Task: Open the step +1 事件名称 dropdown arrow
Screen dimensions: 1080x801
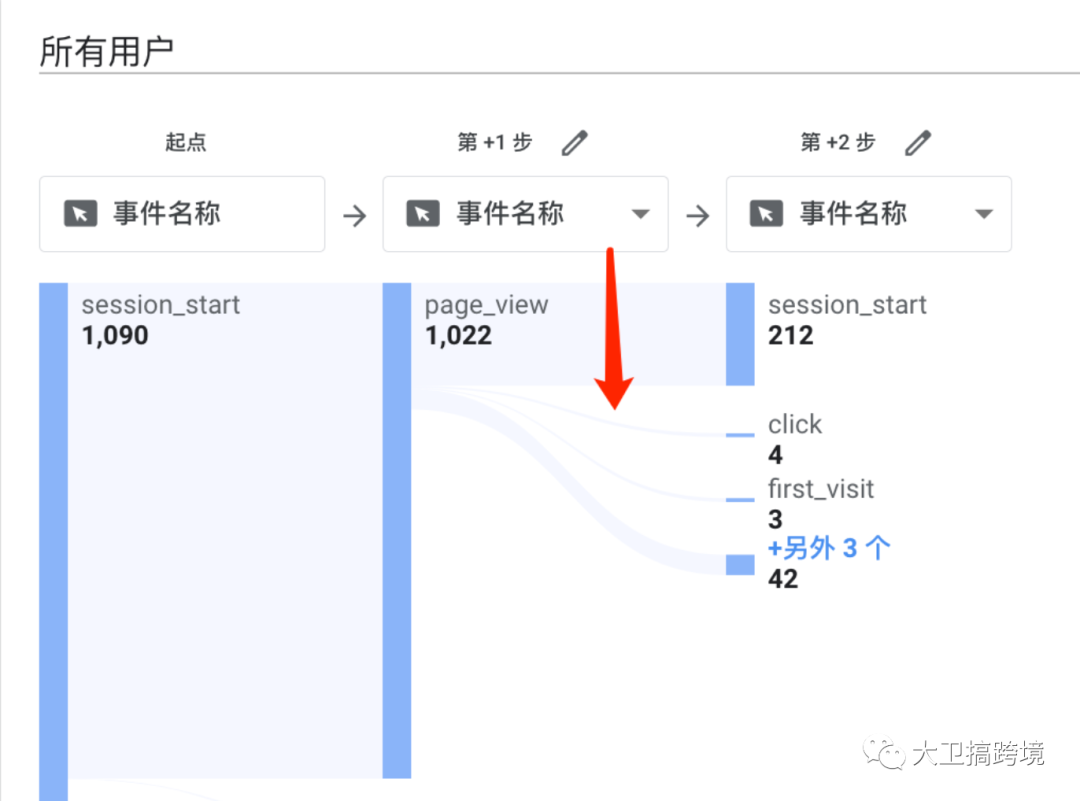Action: click(x=641, y=214)
